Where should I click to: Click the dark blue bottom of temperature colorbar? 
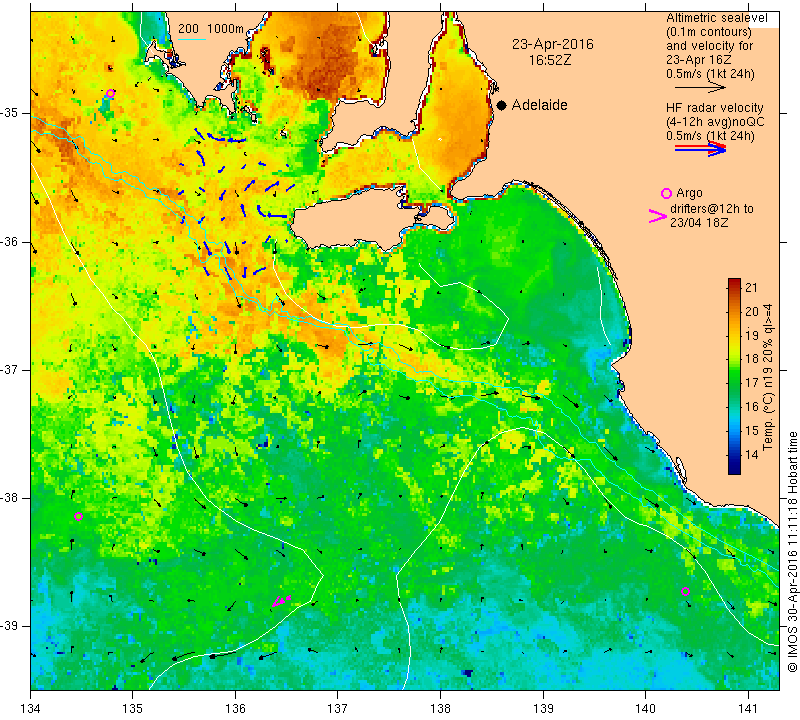[x=734, y=468]
